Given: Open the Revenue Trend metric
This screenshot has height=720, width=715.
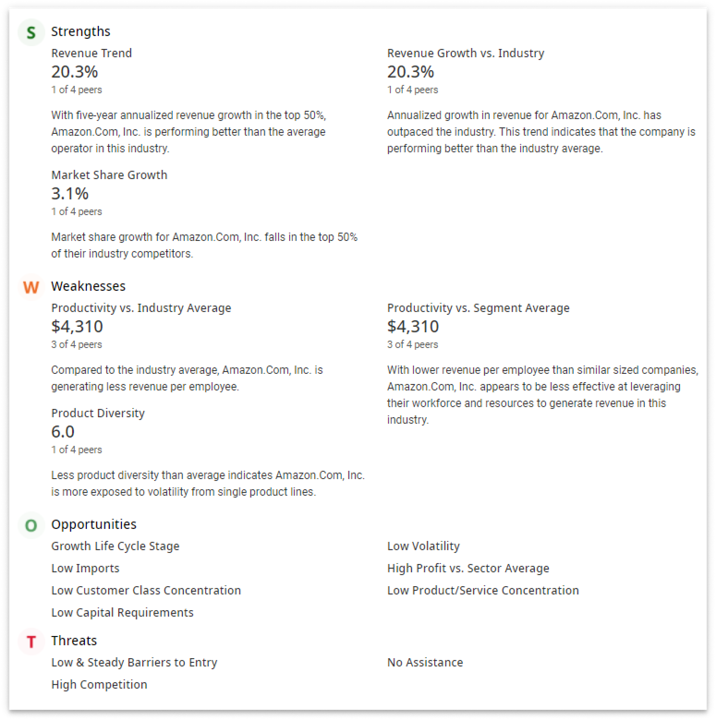Looking at the screenshot, I should (x=91, y=53).
